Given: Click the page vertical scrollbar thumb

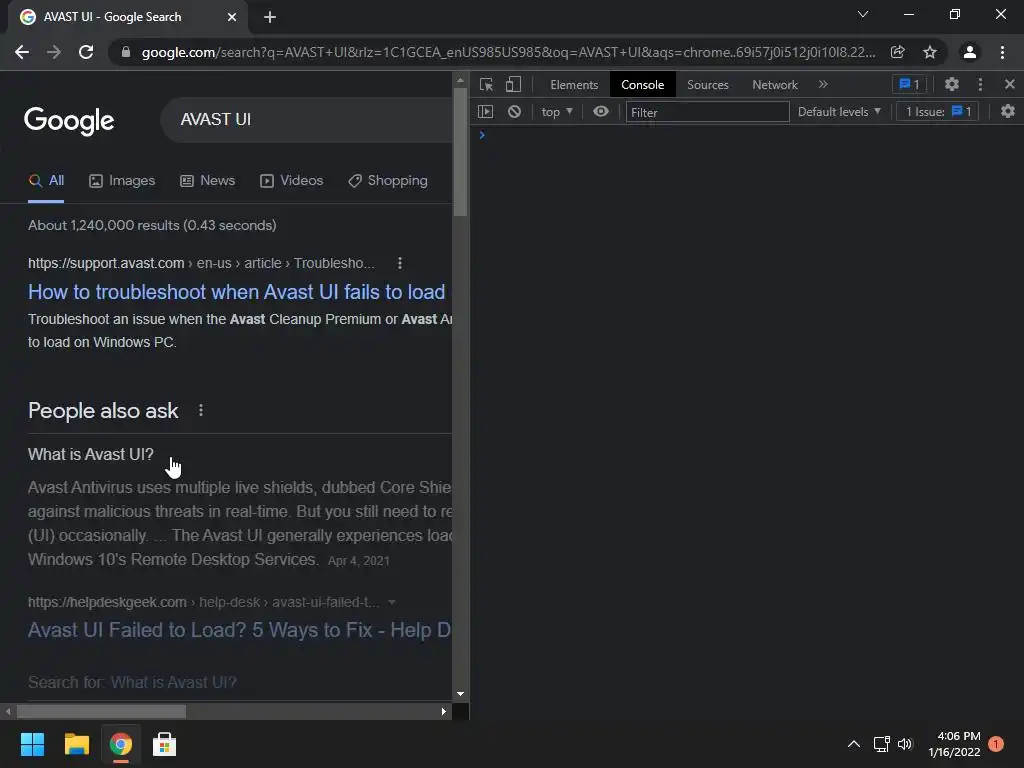Looking at the screenshot, I should coord(460,152).
